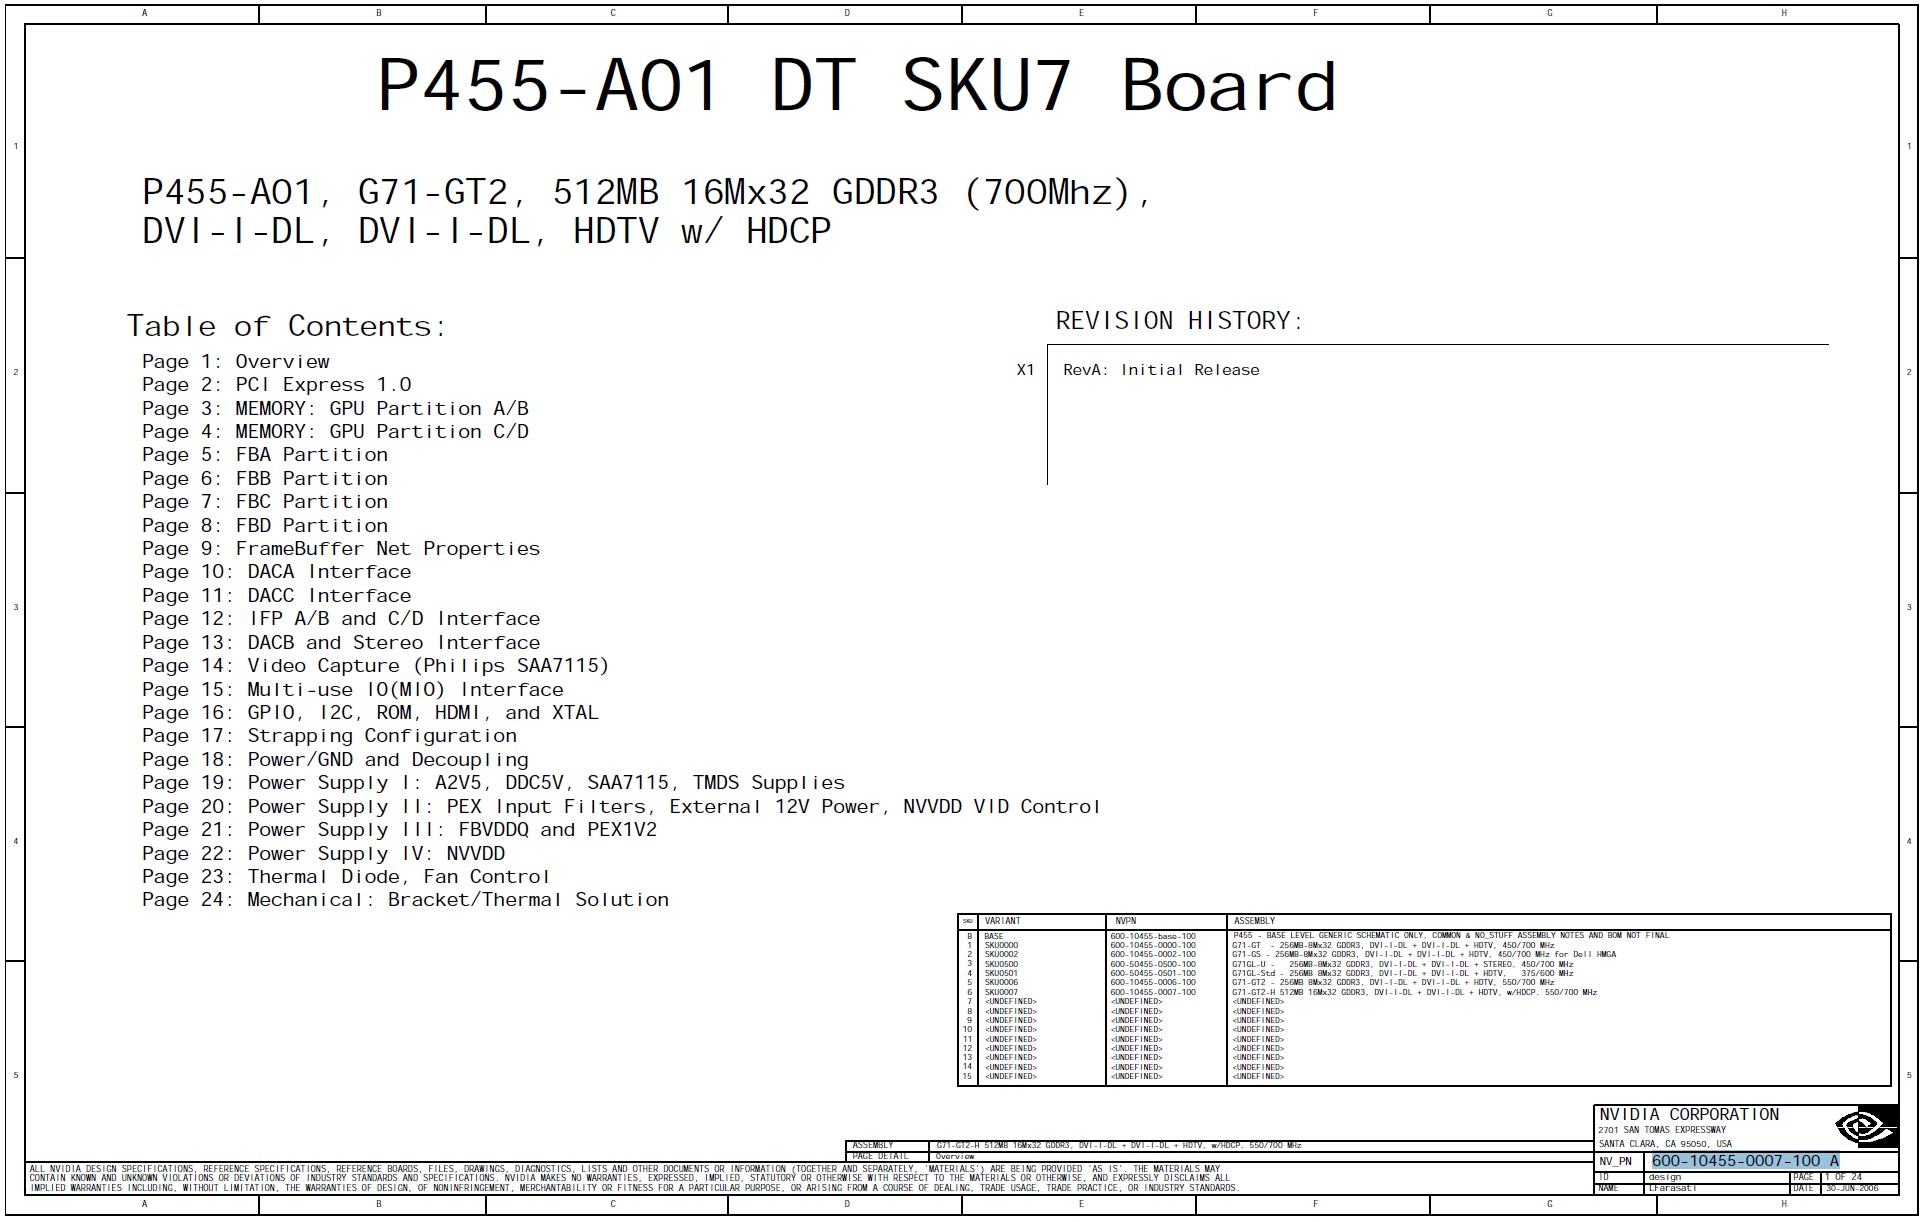Click the 'NV_PN' label in title block

point(1615,1163)
